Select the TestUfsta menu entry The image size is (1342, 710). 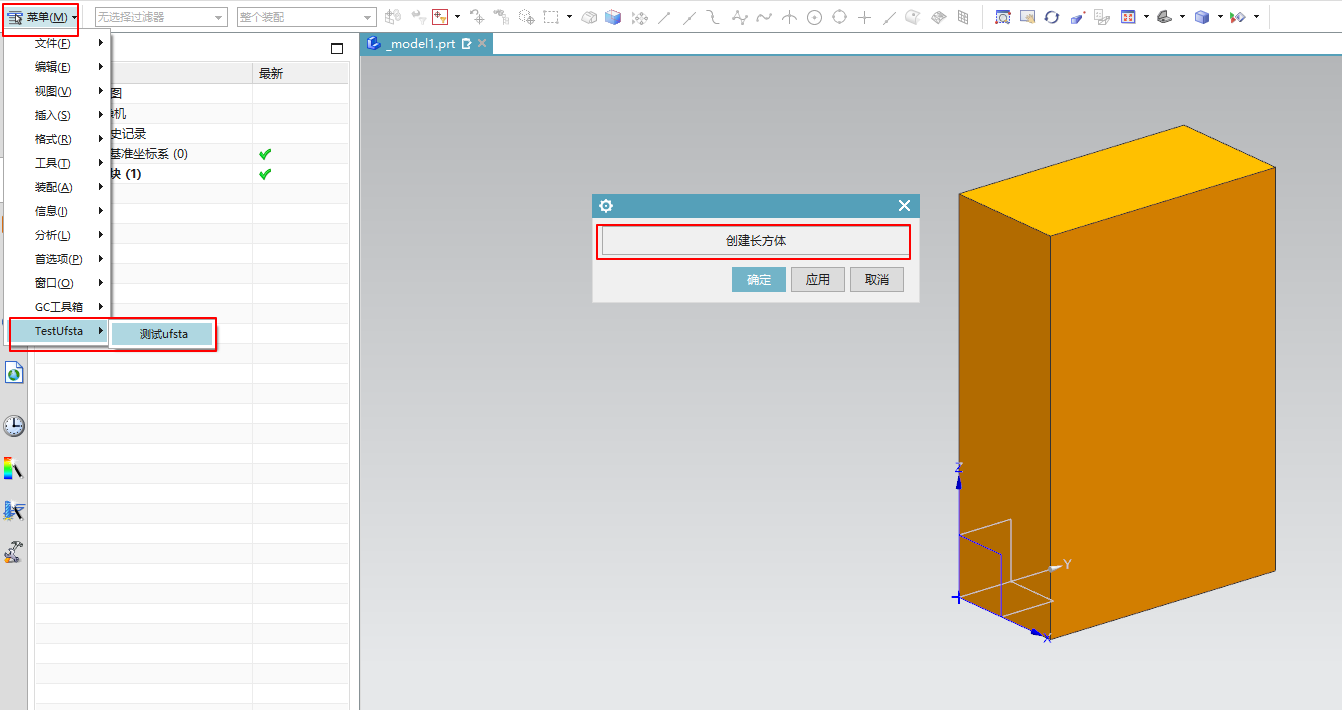point(59,331)
